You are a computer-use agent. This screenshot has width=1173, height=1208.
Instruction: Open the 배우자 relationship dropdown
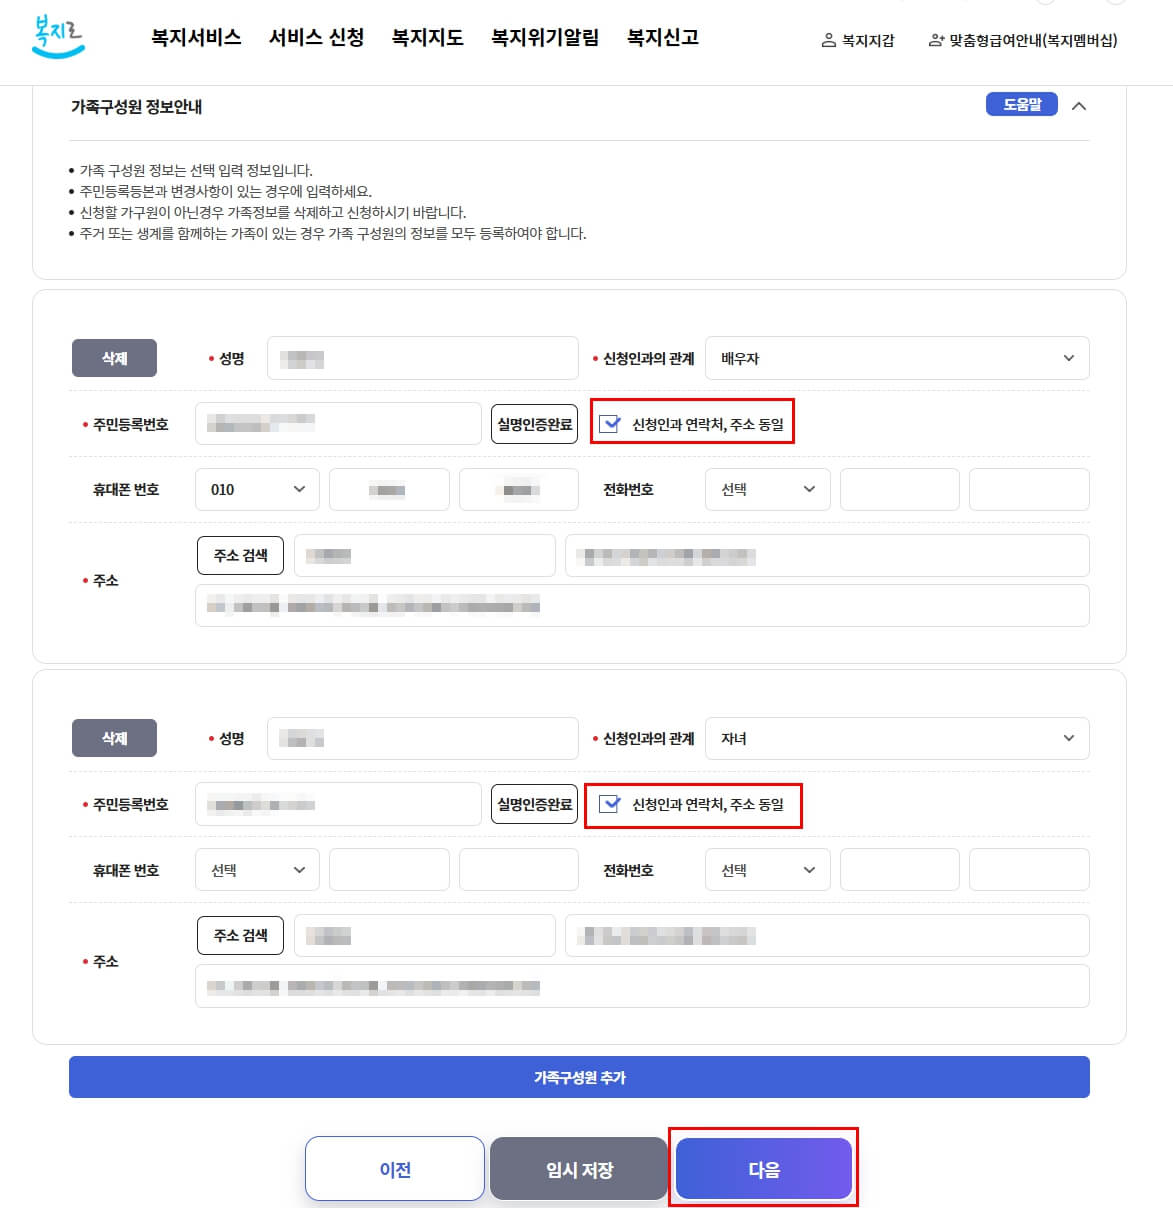(x=896, y=358)
